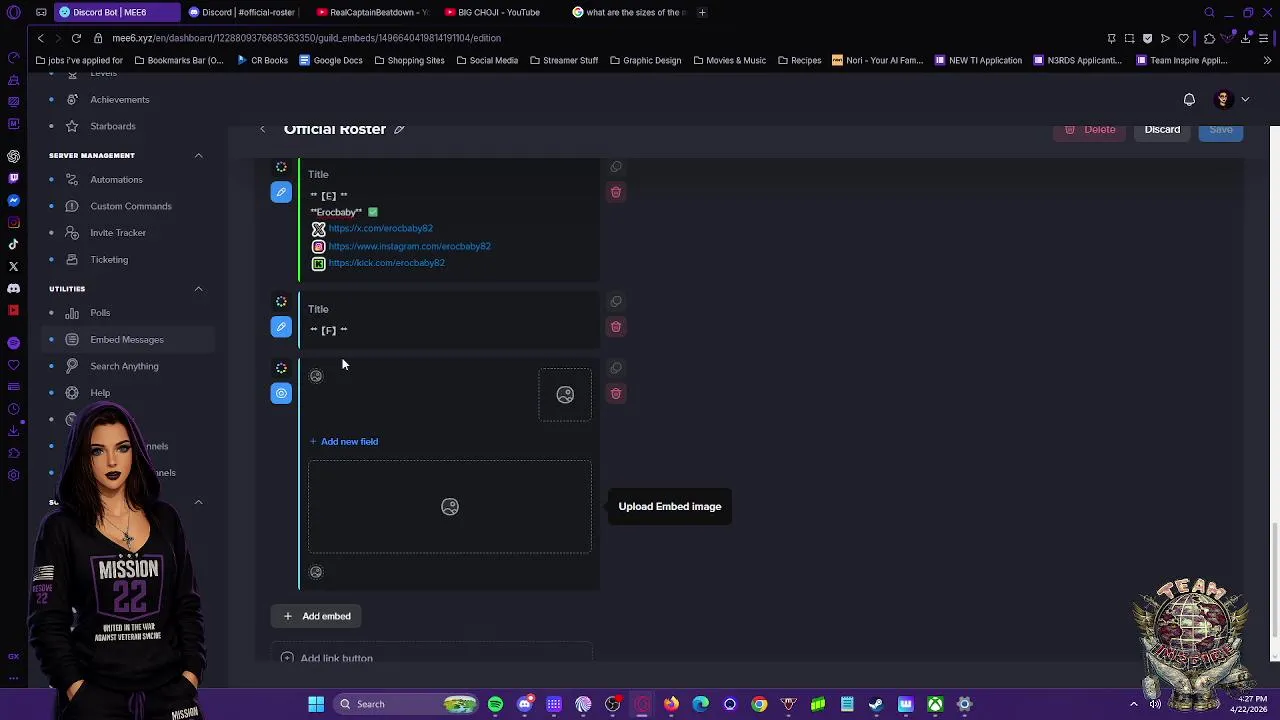
Task: Upload the embed author icon image
Action: click(316, 376)
